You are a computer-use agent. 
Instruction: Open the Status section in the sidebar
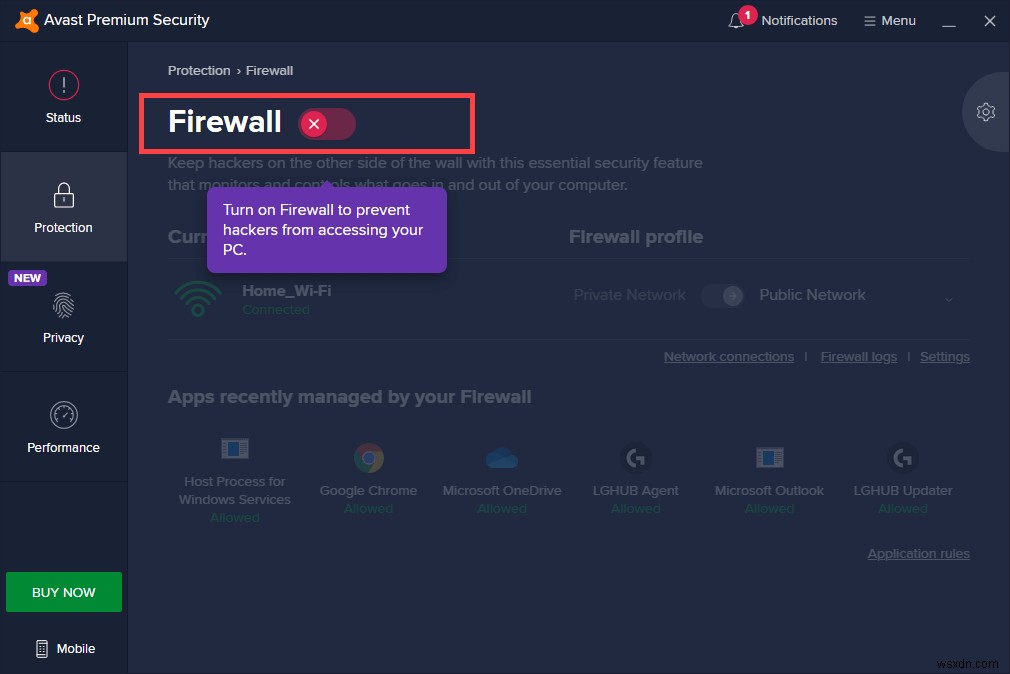click(x=63, y=97)
